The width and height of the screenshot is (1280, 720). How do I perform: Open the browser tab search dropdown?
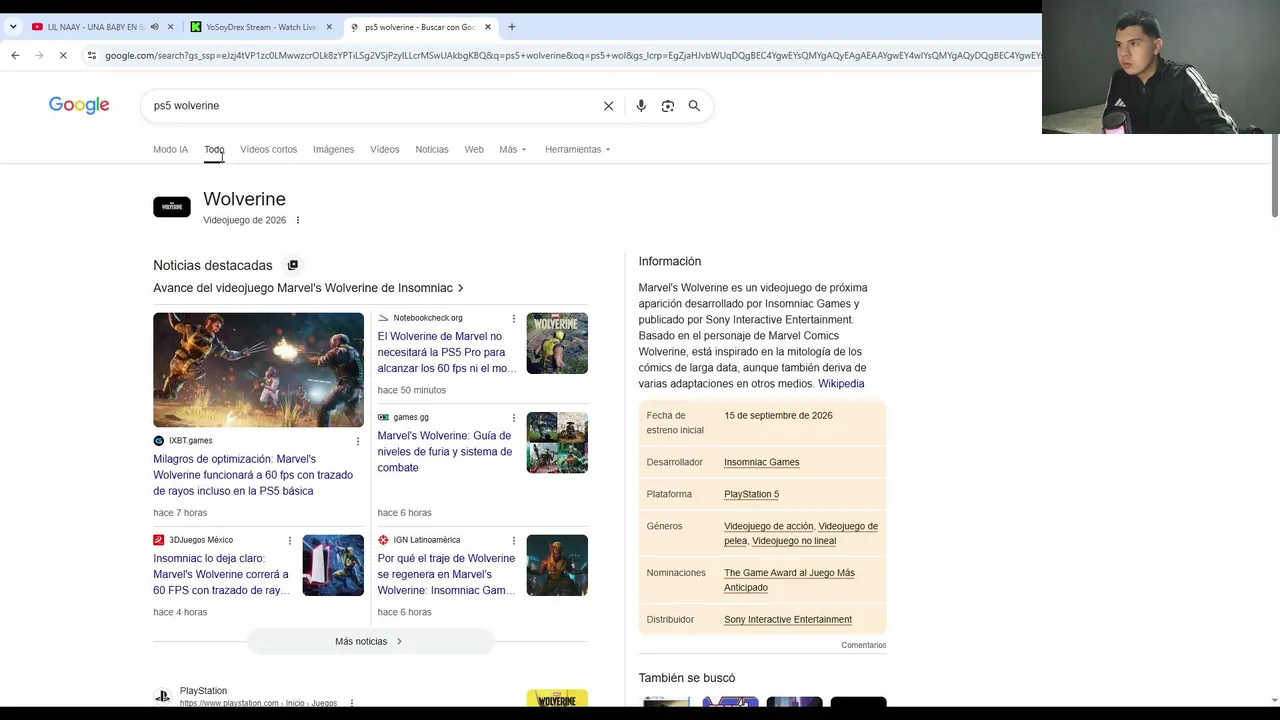[13, 27]
